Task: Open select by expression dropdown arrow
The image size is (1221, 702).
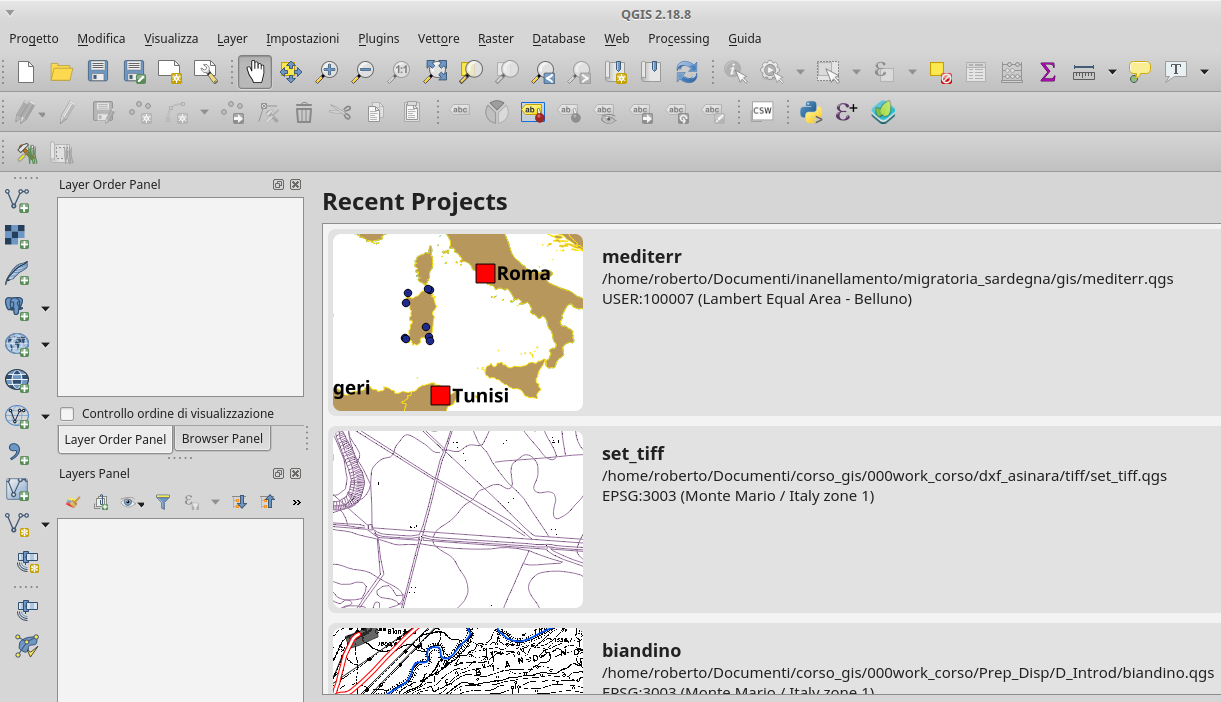Action: [912, 71]
